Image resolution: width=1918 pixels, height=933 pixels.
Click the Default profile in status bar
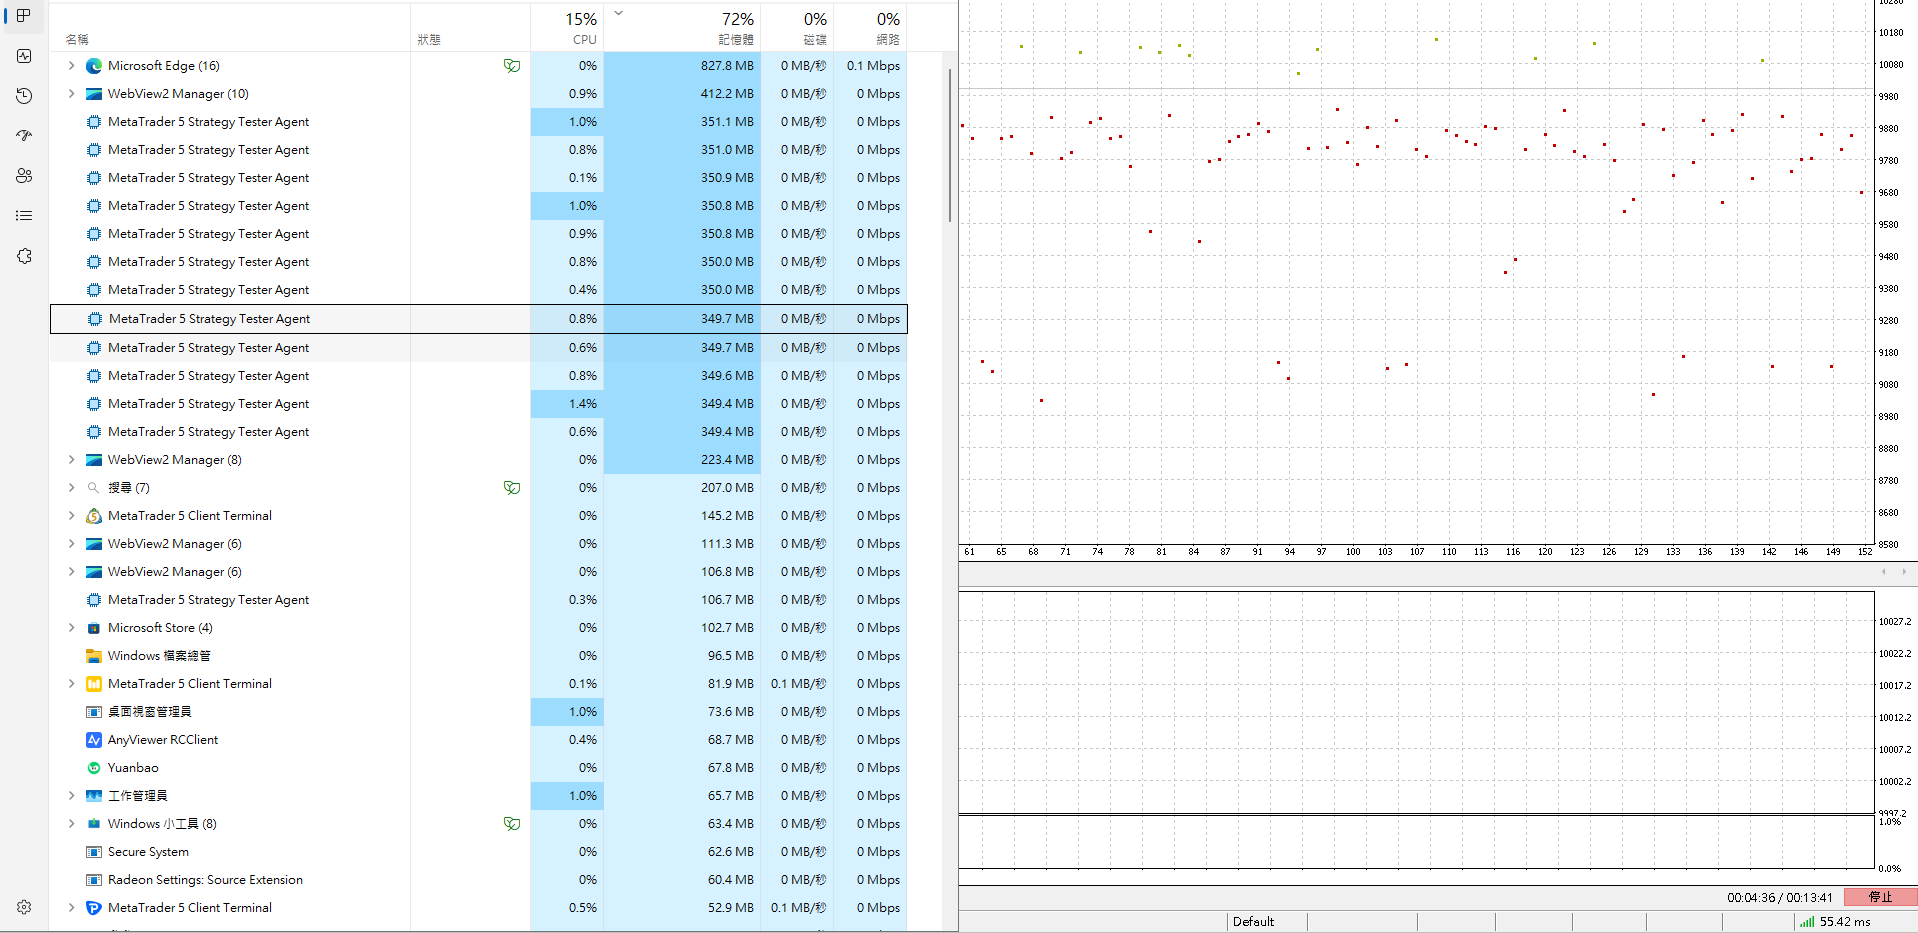click(x=1253, y=922)
